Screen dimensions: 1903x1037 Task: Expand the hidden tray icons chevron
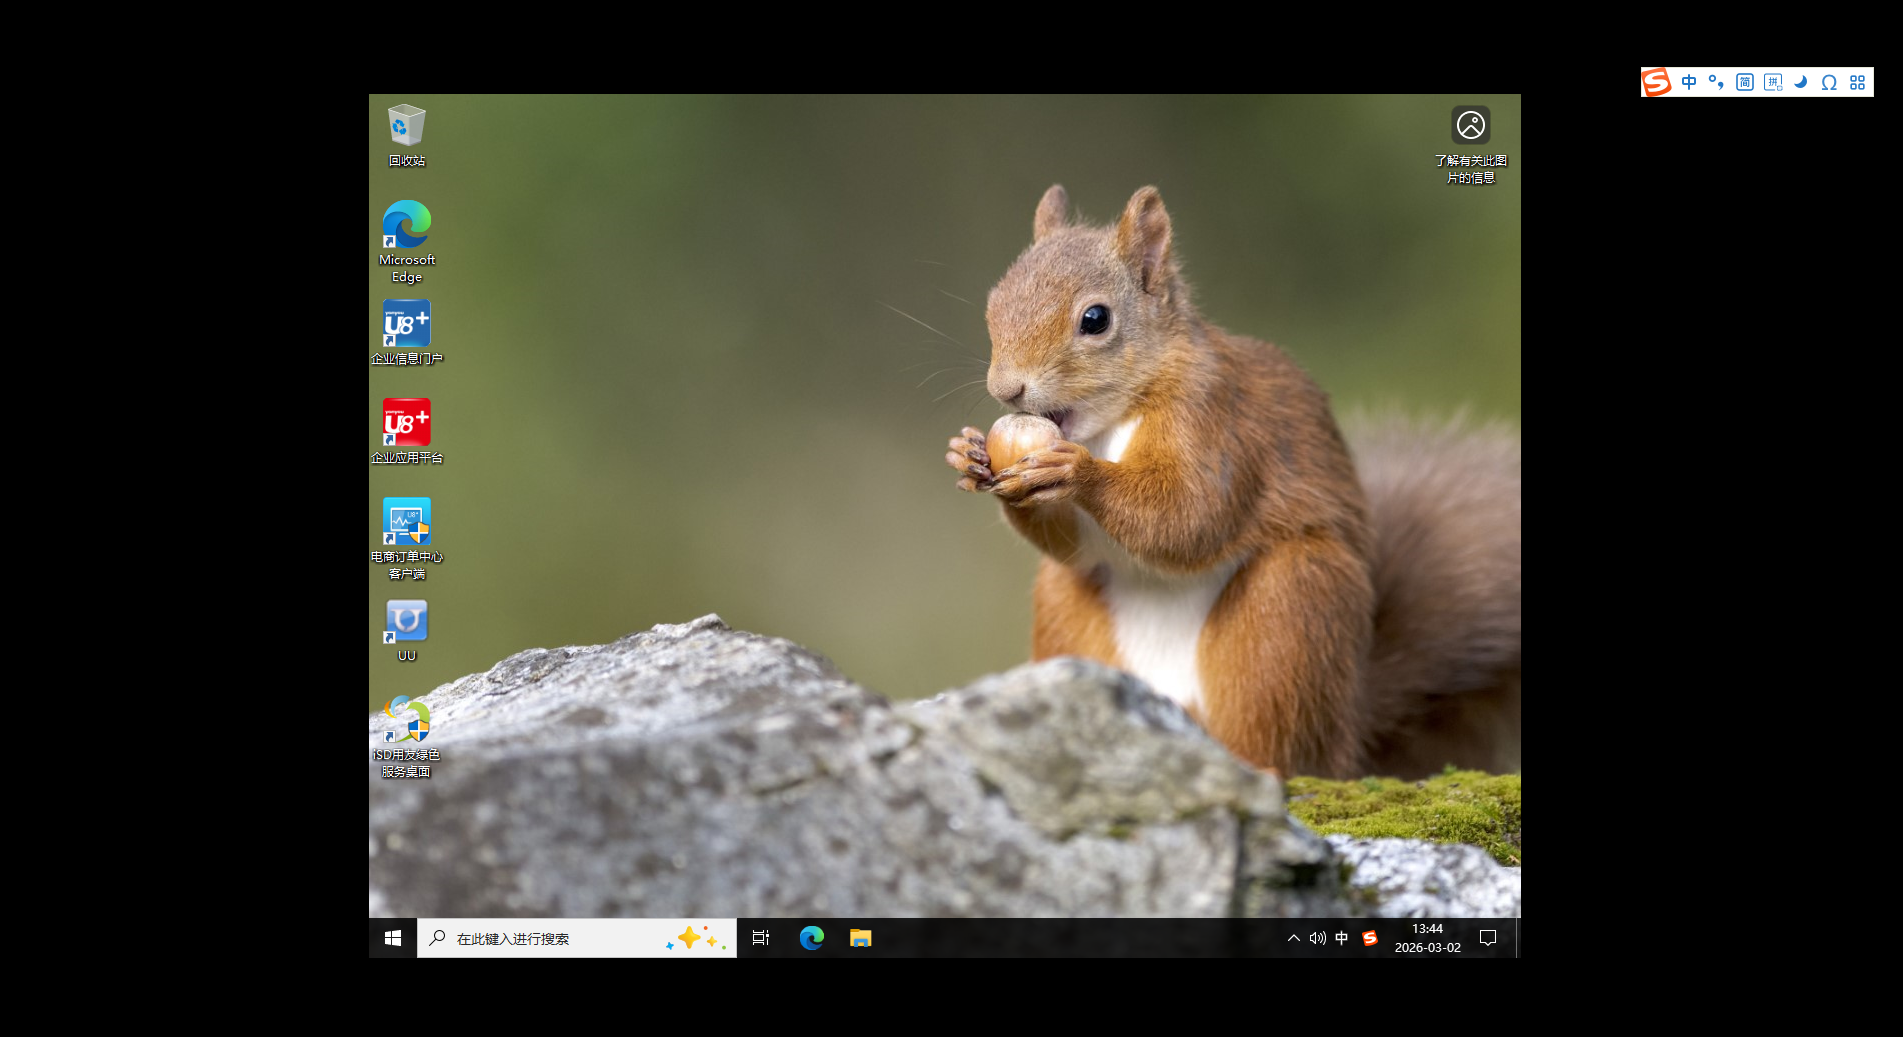[1294, 938]
